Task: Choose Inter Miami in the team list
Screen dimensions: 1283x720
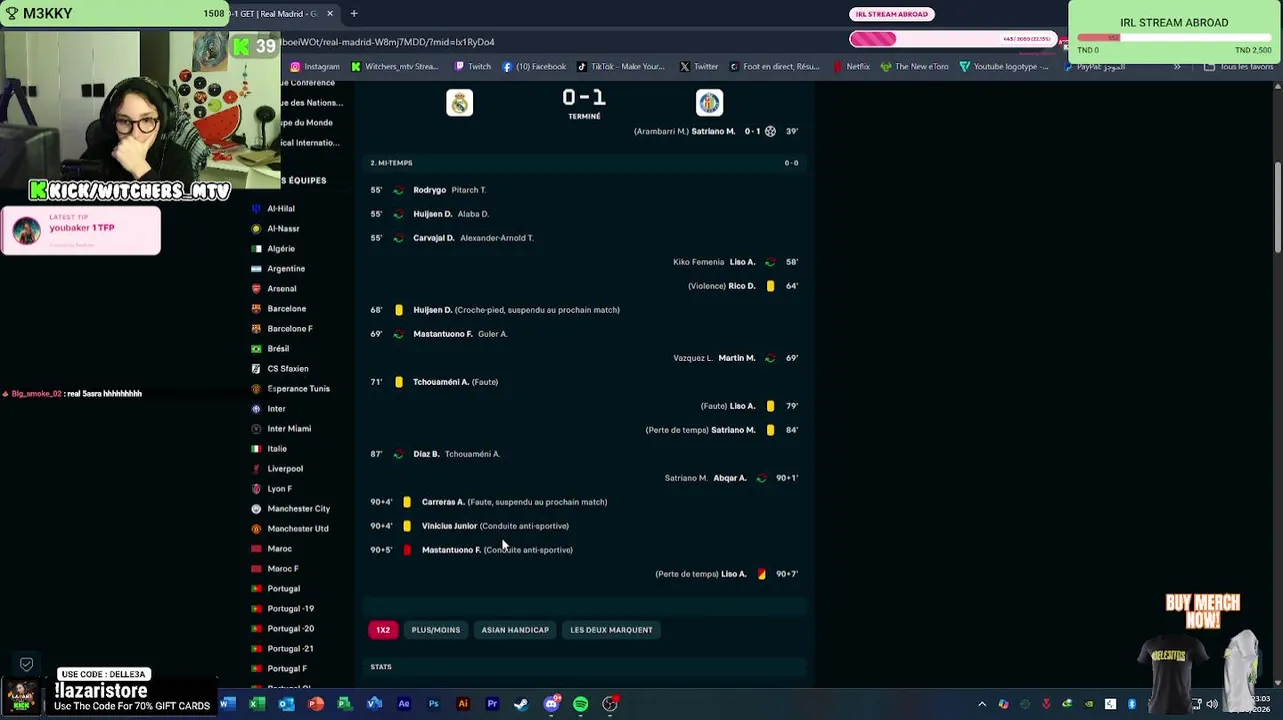Action: [289, 429]
